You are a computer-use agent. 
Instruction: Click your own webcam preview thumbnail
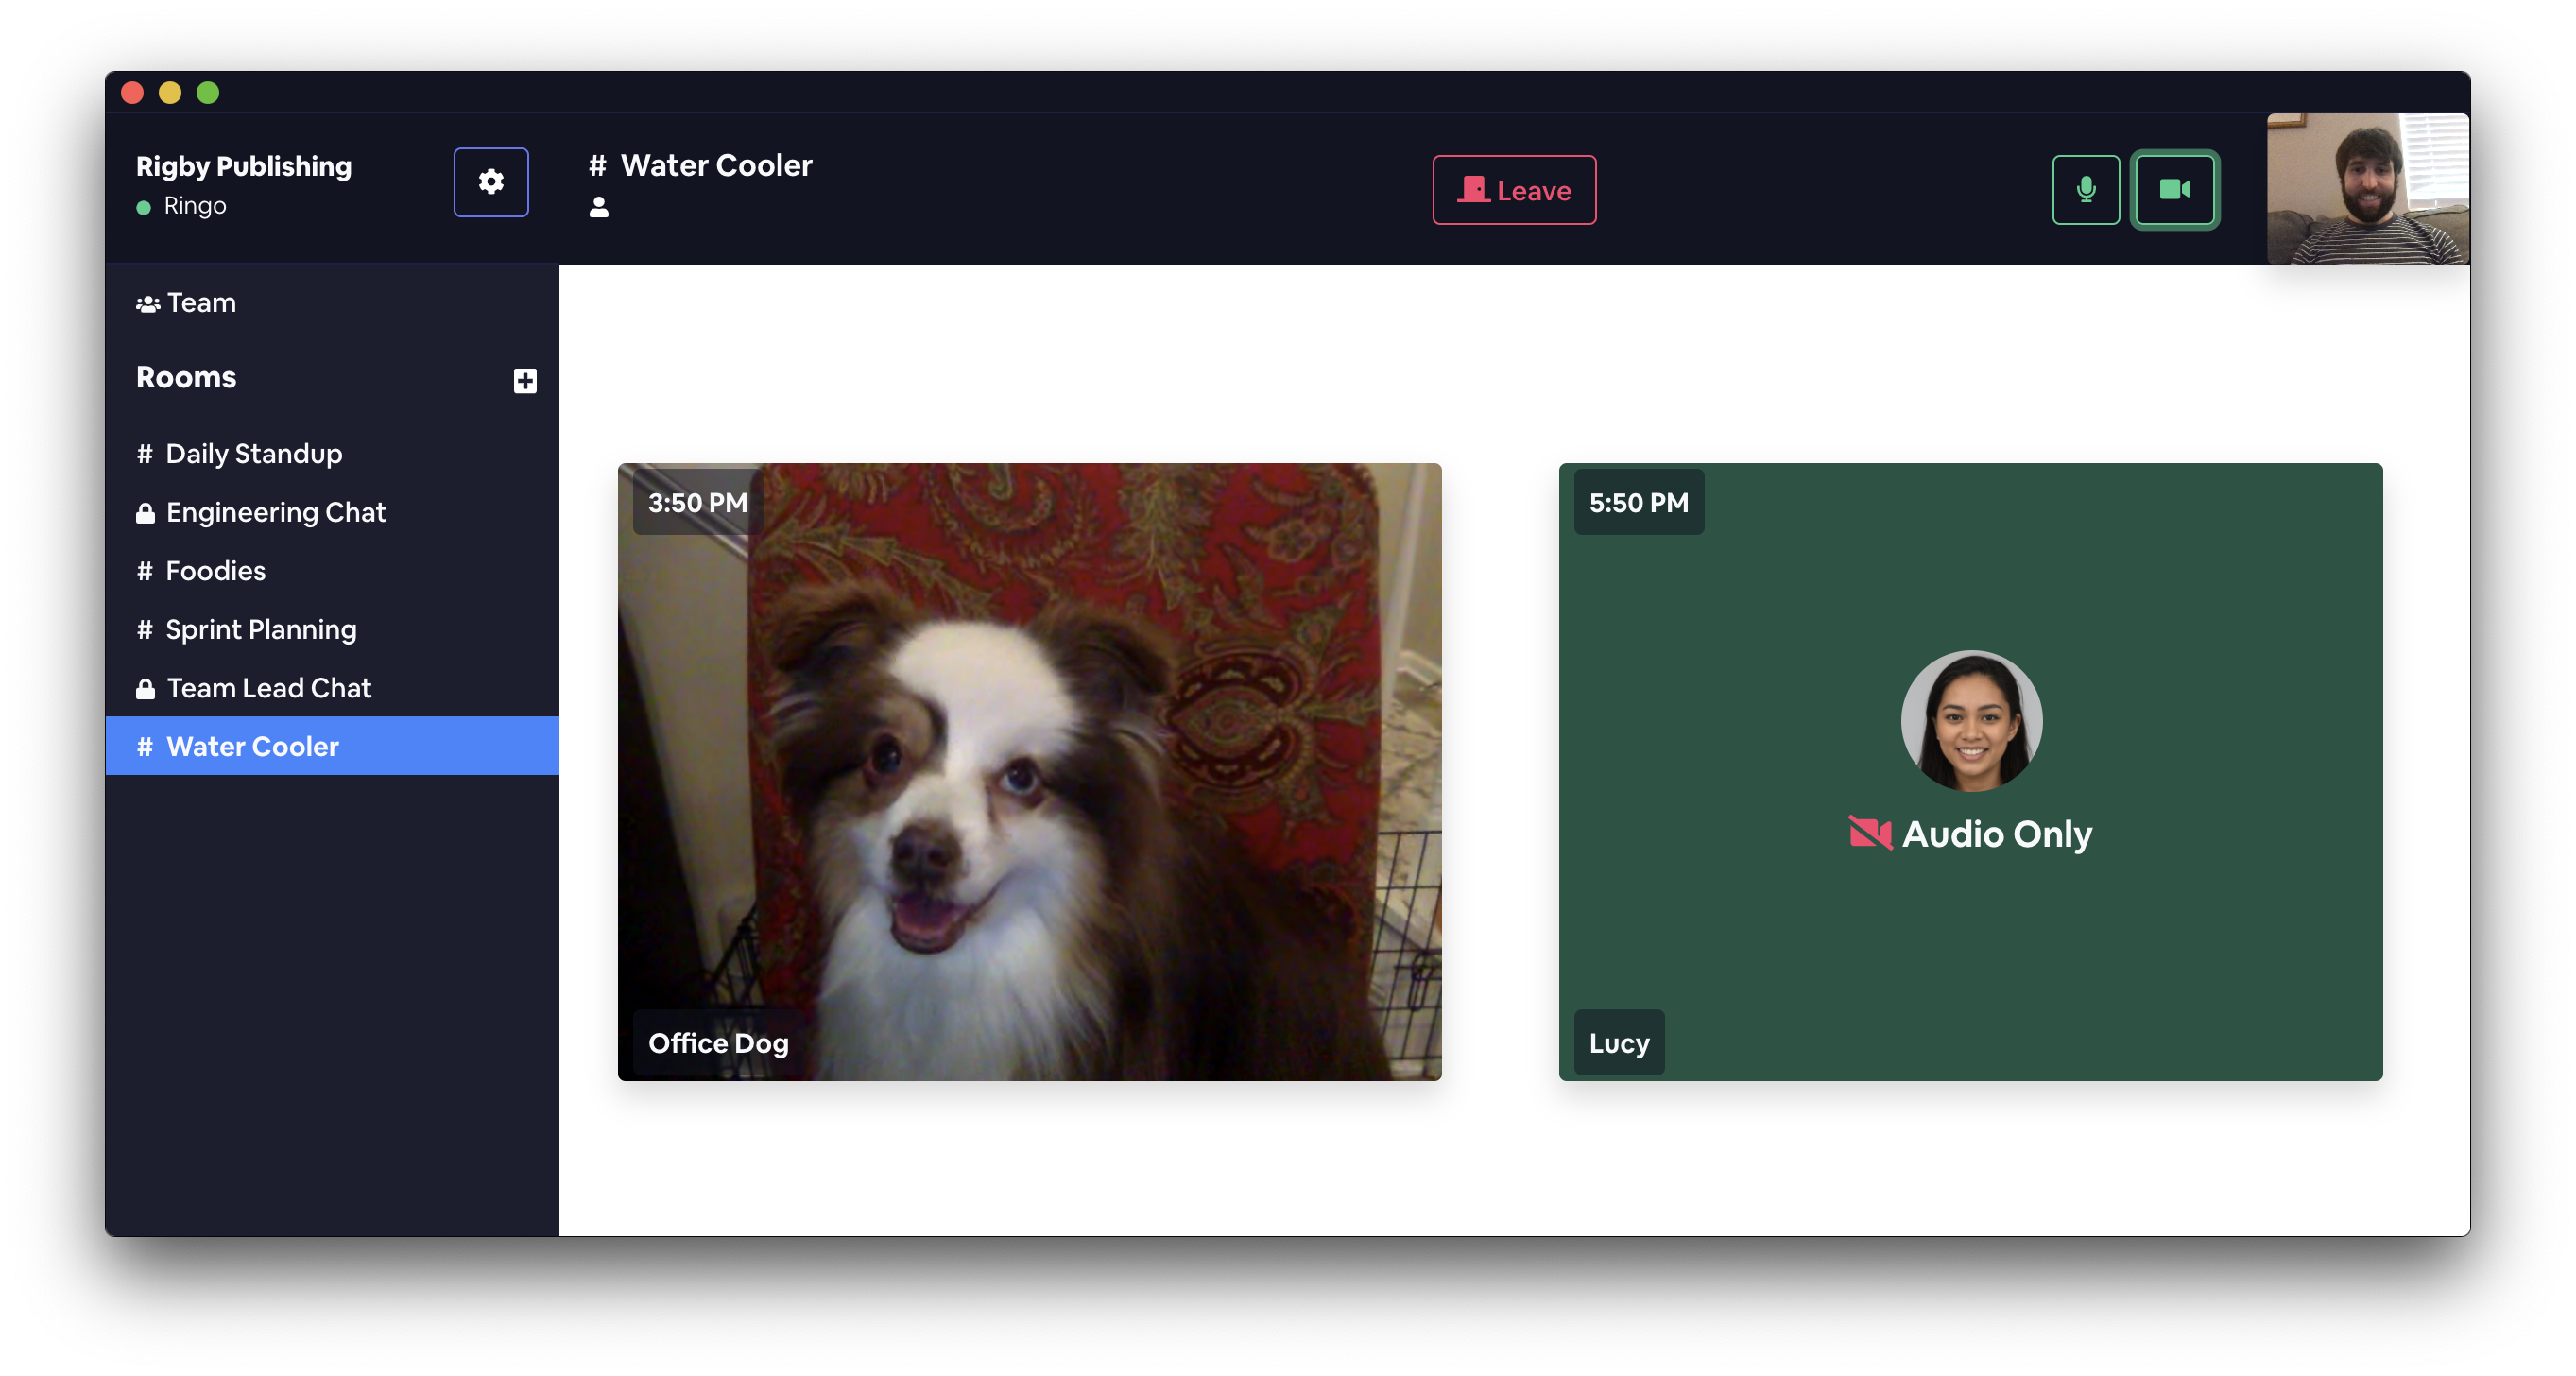tap(2367, 189)
